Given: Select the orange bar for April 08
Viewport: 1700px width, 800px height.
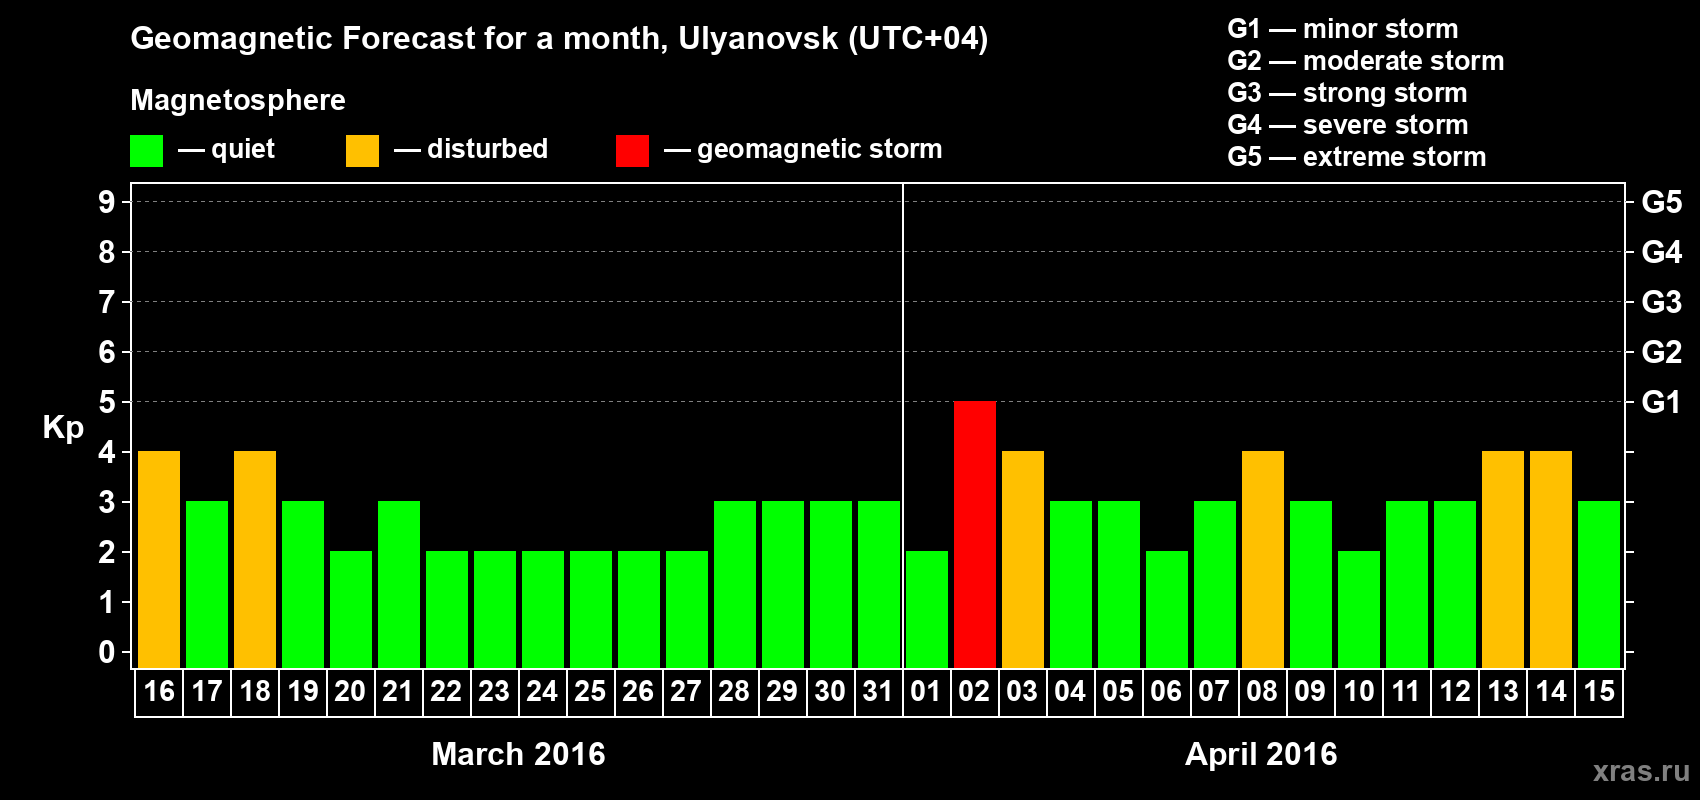Looking at the screenshot, I should (1263, 559).
